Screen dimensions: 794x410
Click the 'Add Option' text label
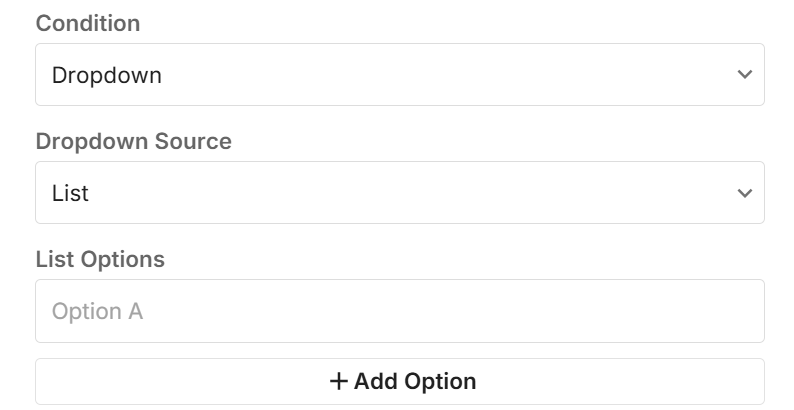pos(414,381)
